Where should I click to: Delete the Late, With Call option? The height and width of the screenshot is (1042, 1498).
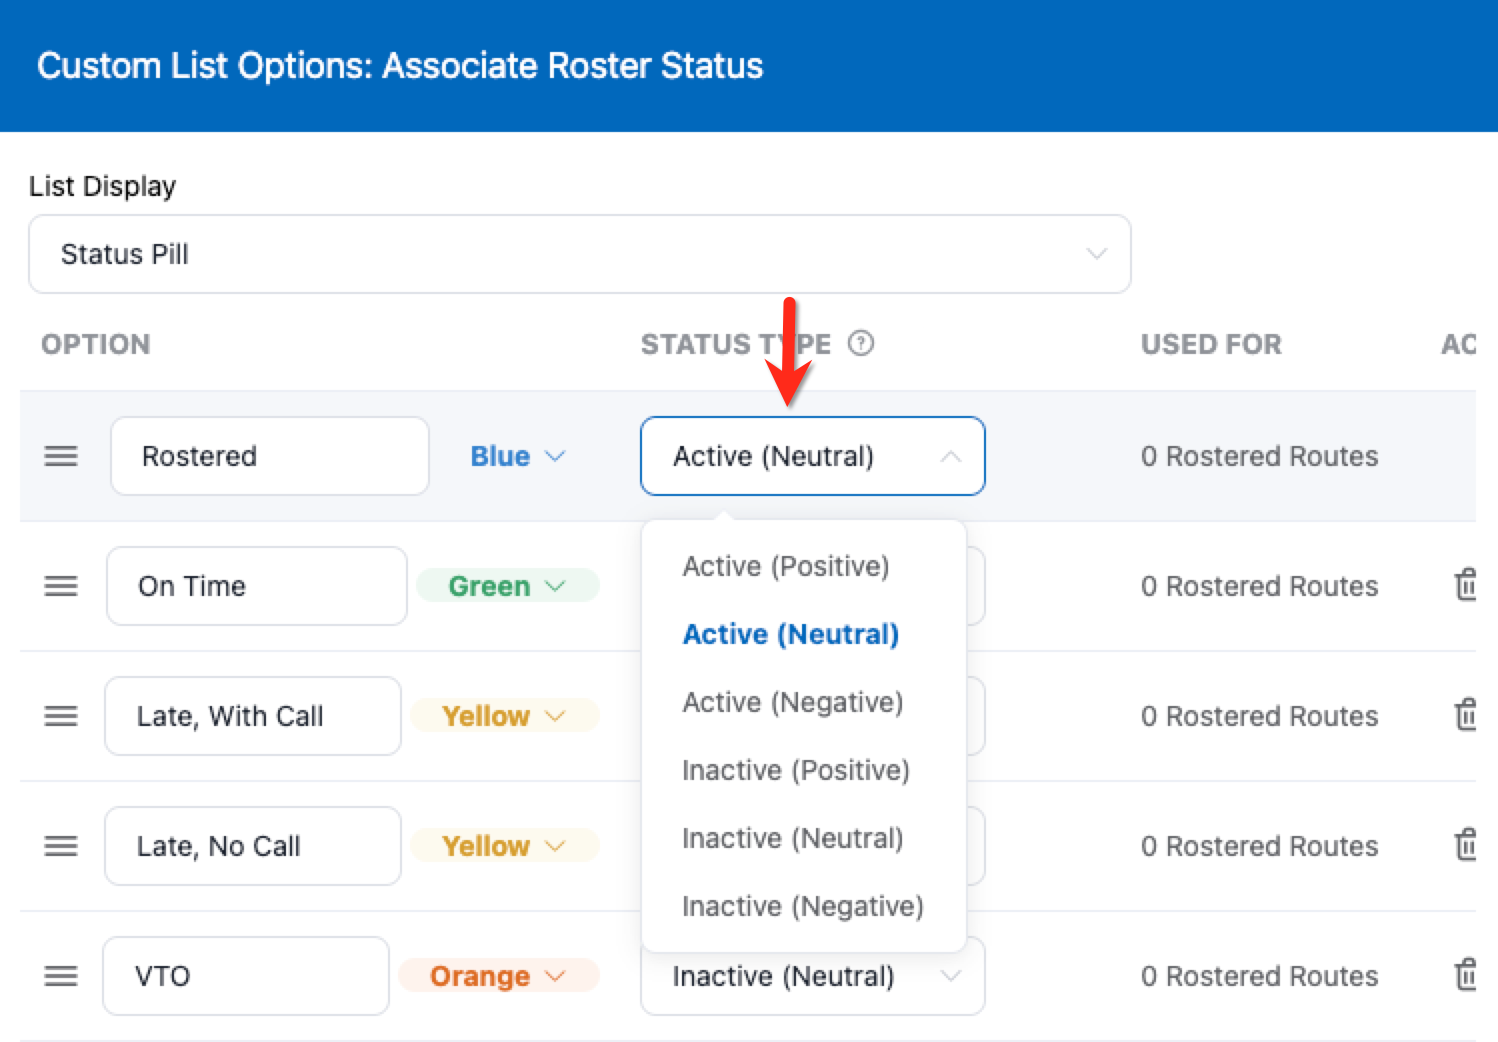click(1465, 715)
